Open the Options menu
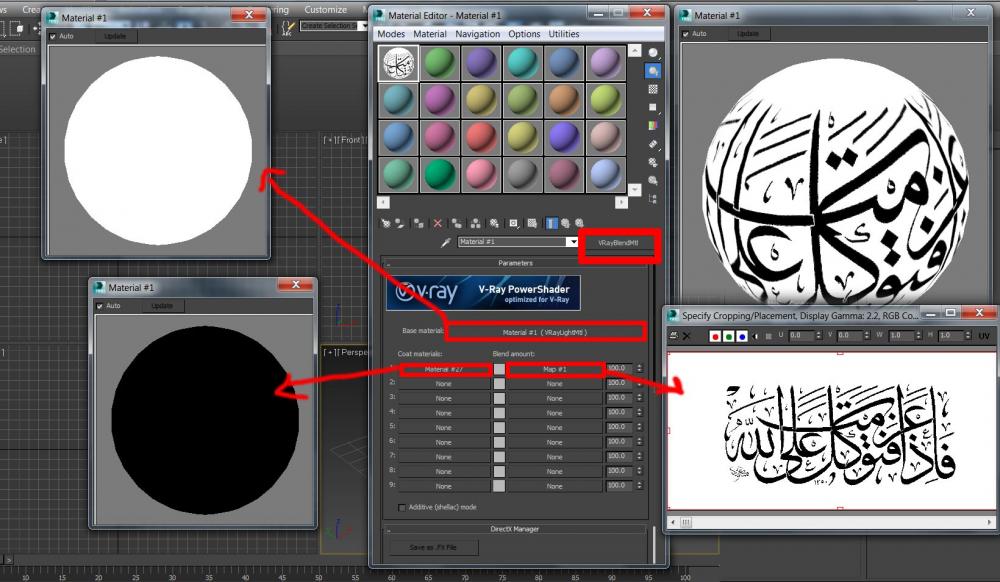1000x582 pixels. click(x=524, y=34)
